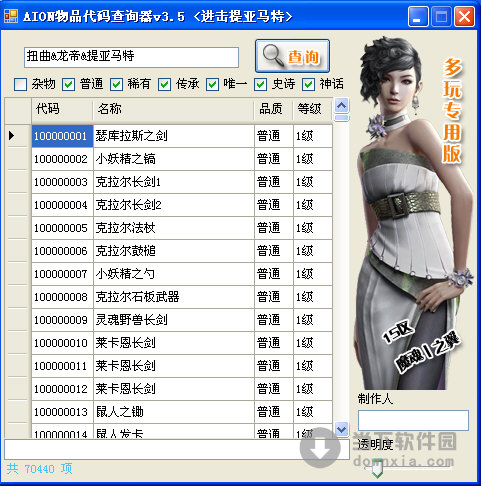Click name cell 鼠人之锄
481x486 pixels.
[174, 412]
